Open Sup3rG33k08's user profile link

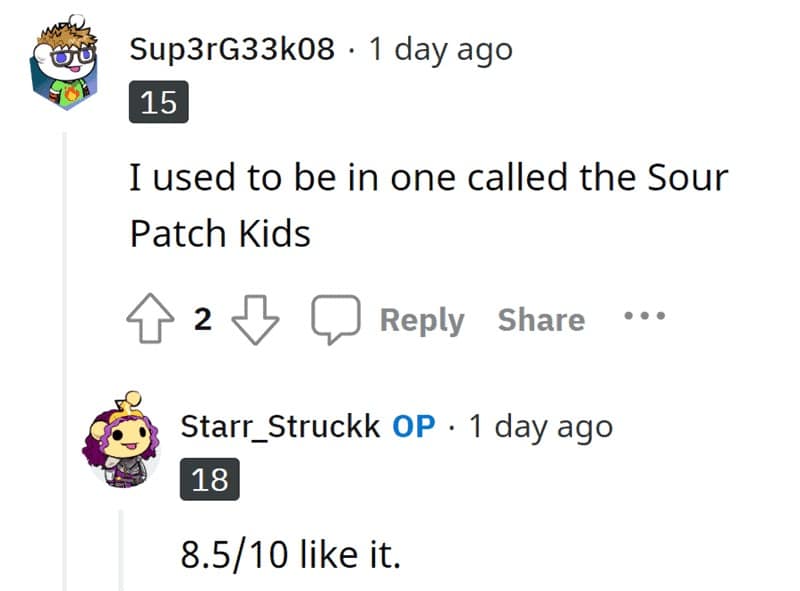pos(232,49)
